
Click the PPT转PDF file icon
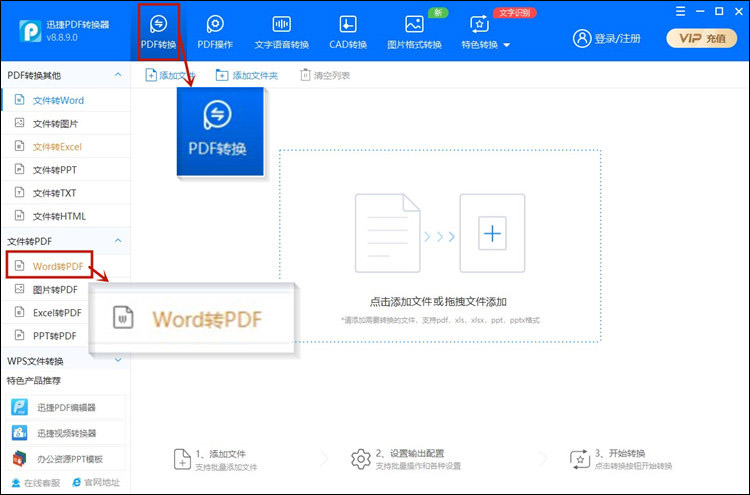tap(20, 335)
